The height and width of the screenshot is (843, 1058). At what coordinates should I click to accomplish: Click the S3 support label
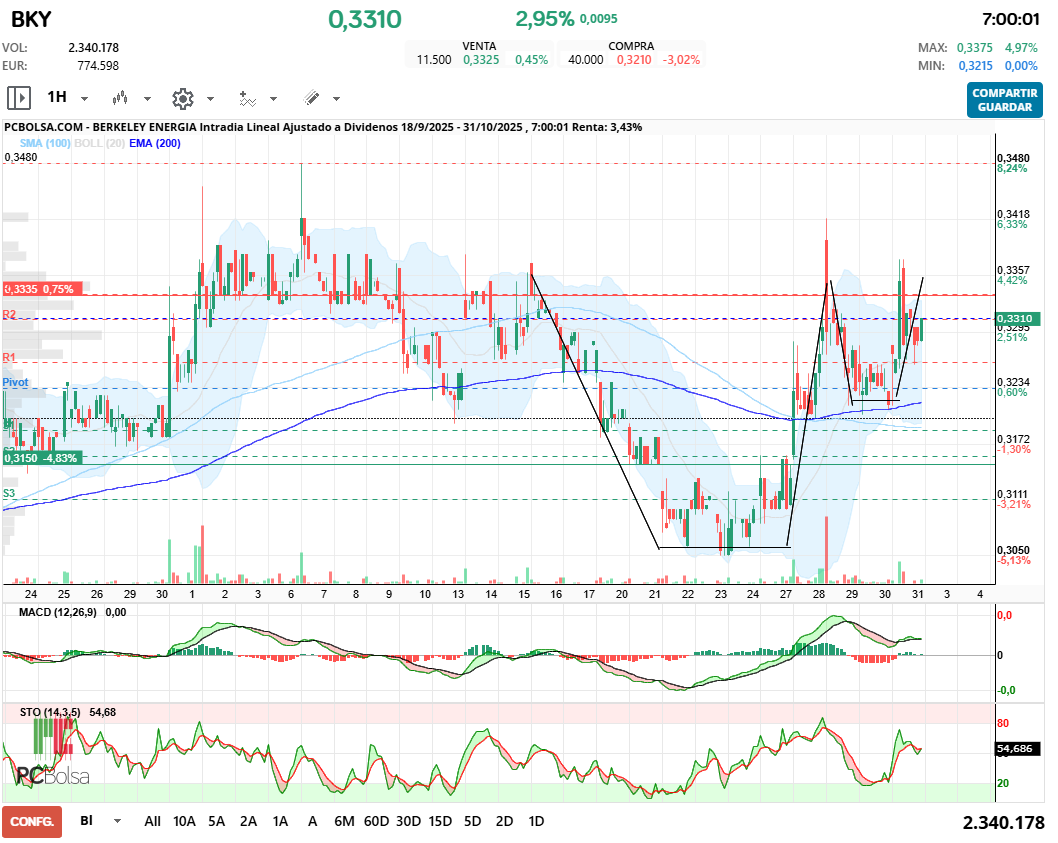pyautogui.click(x=9, y=493)
